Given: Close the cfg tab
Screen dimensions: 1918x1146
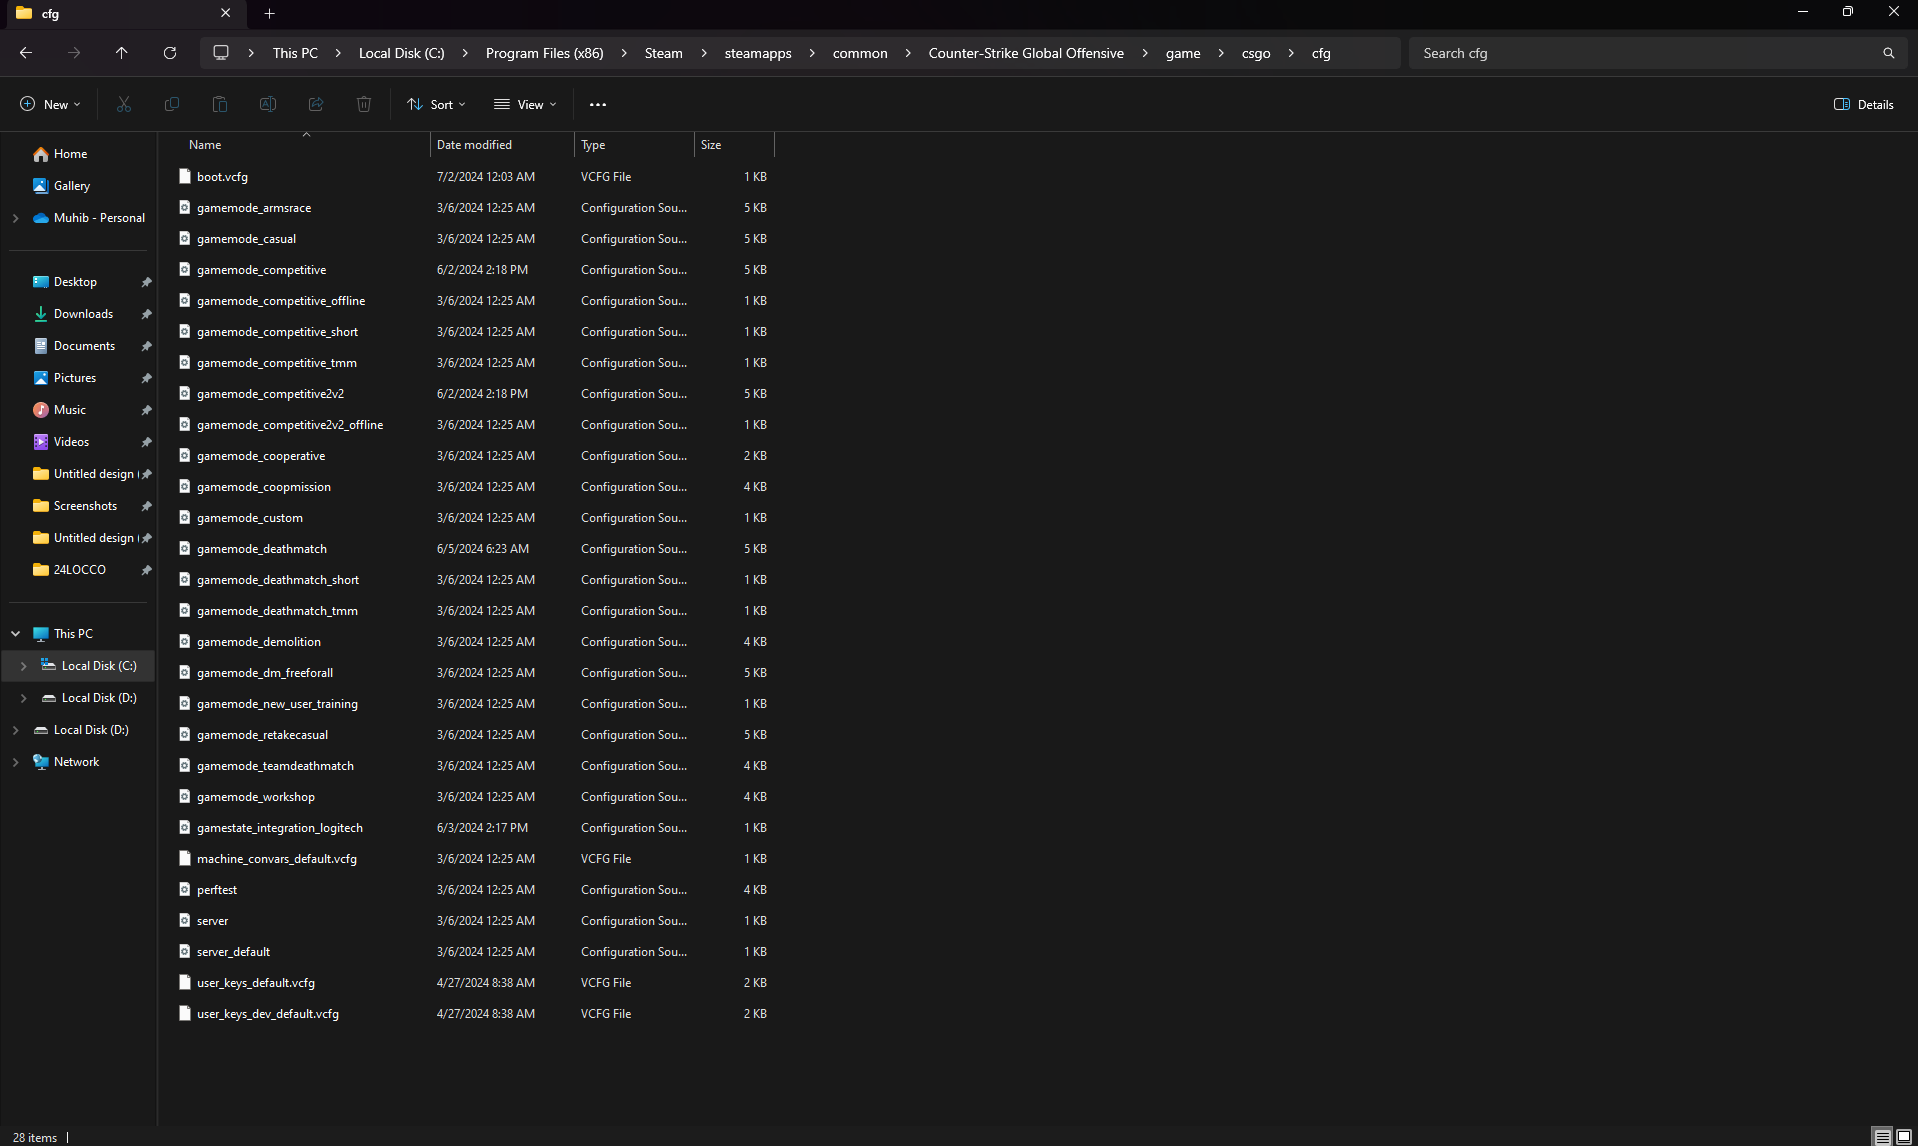Looking at the screenshot, I should [225, 13].
